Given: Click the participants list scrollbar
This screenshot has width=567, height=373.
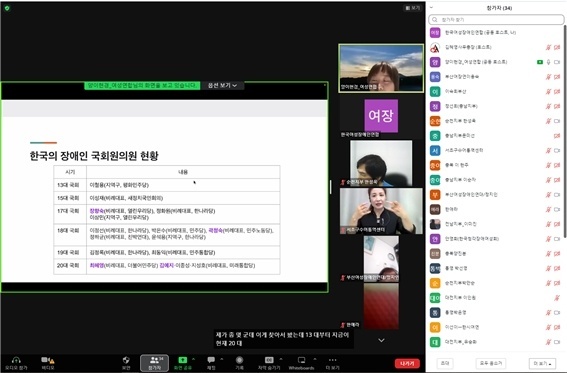Looking at the screenshot, I should (x=564, y=130).
